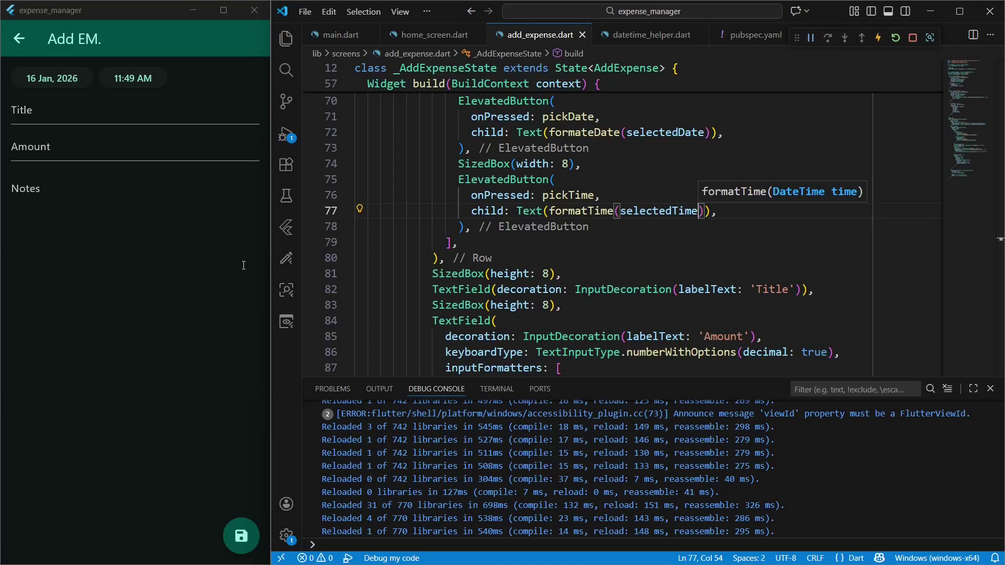This screenshot has height=565, width=1005.
Task: Open the Customize Layout button
Action: click(x=854, y=11)
